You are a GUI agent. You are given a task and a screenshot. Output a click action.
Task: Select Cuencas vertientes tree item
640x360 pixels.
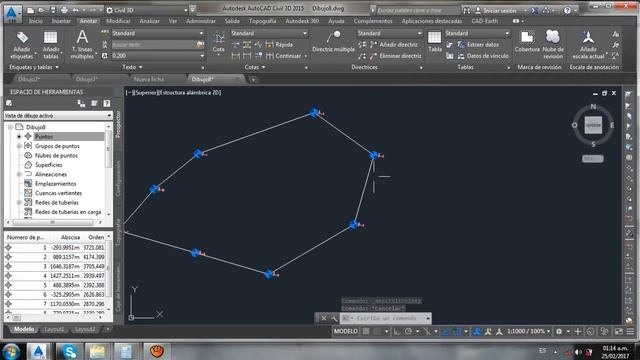(58, 193)
